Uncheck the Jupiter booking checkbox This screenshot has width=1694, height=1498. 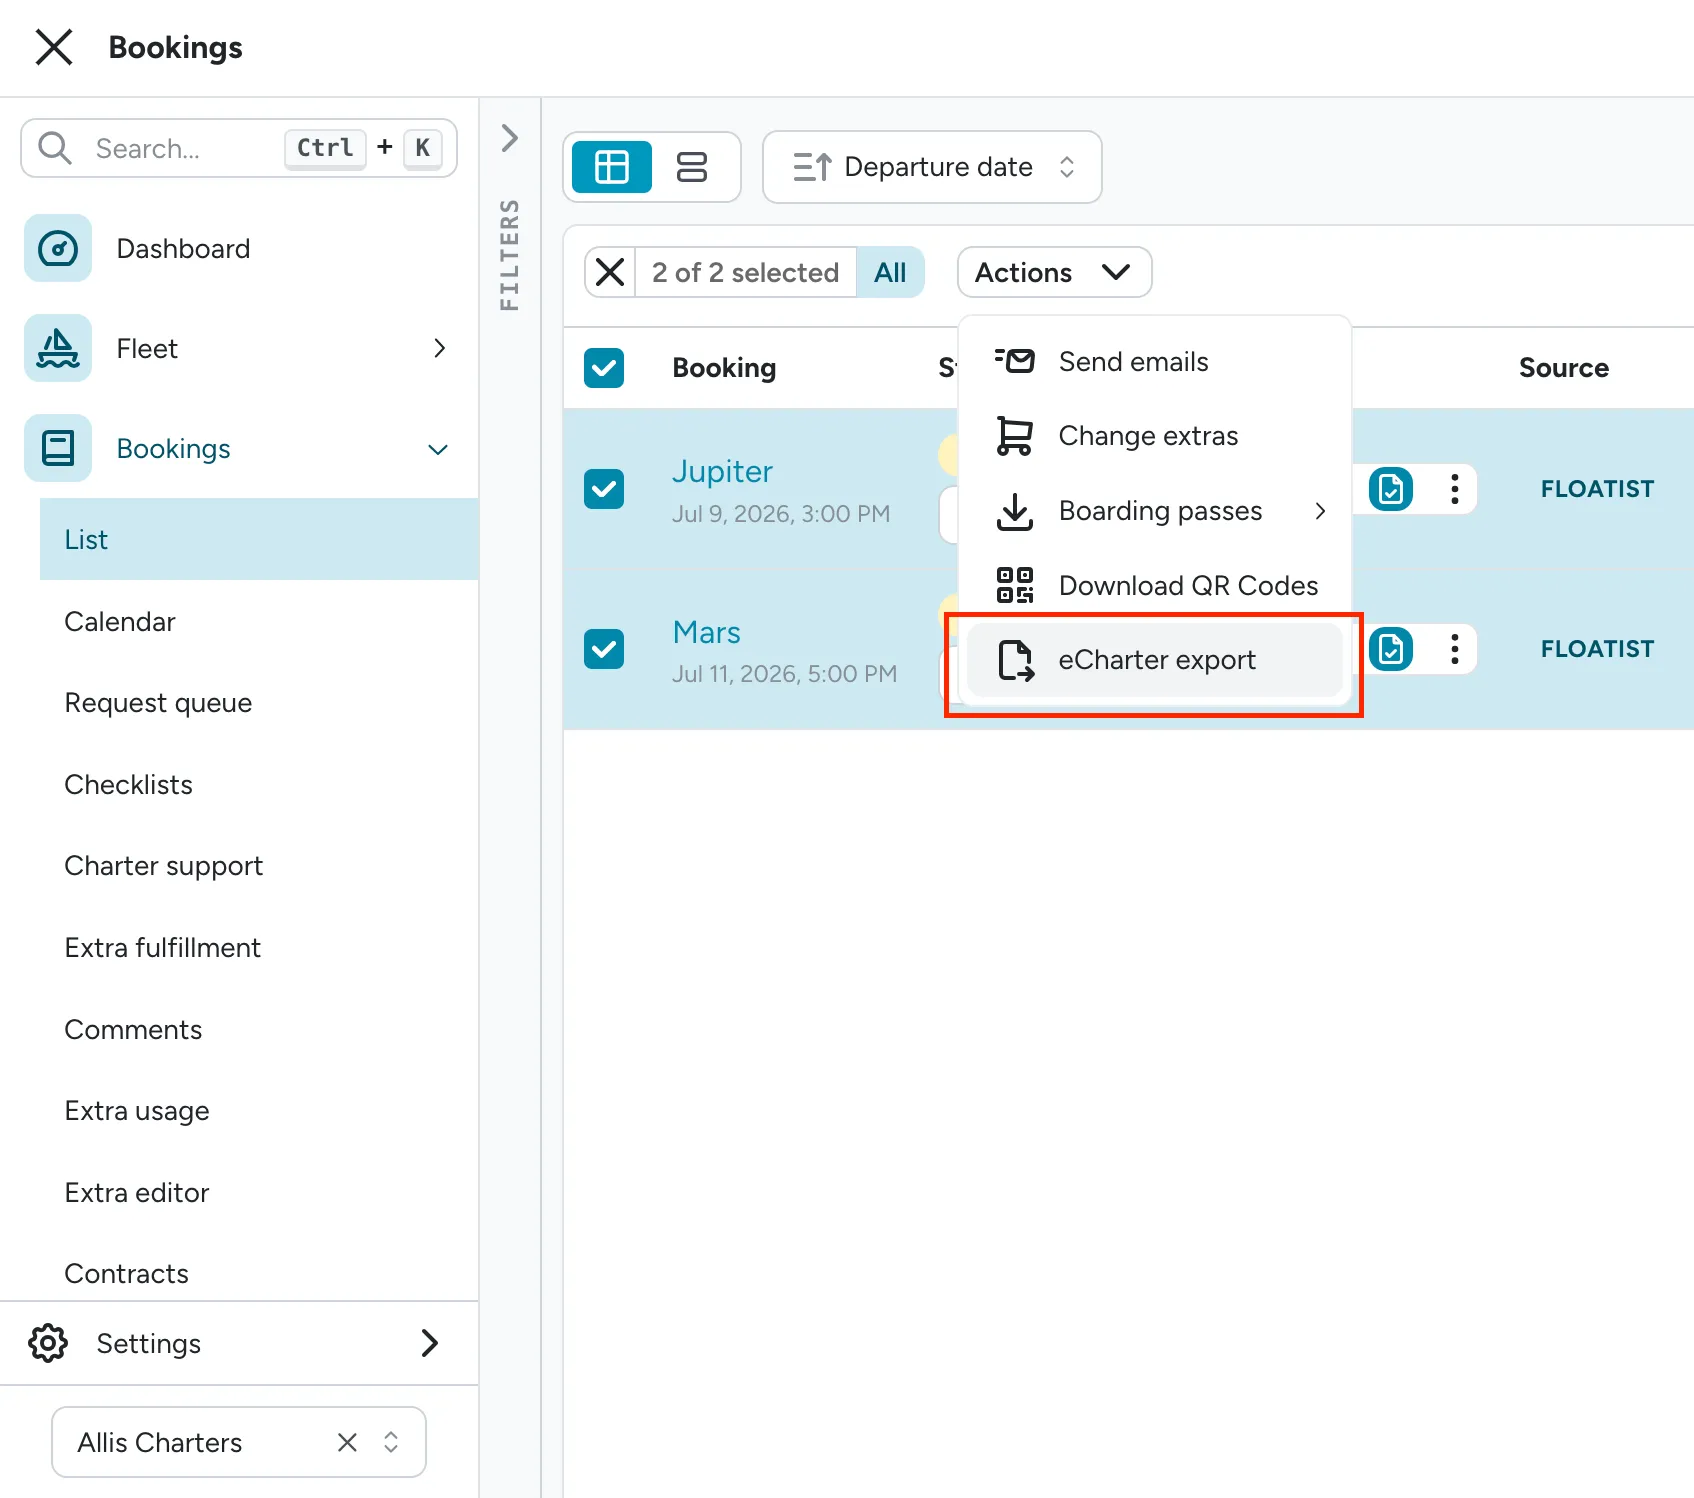point(604,489)
